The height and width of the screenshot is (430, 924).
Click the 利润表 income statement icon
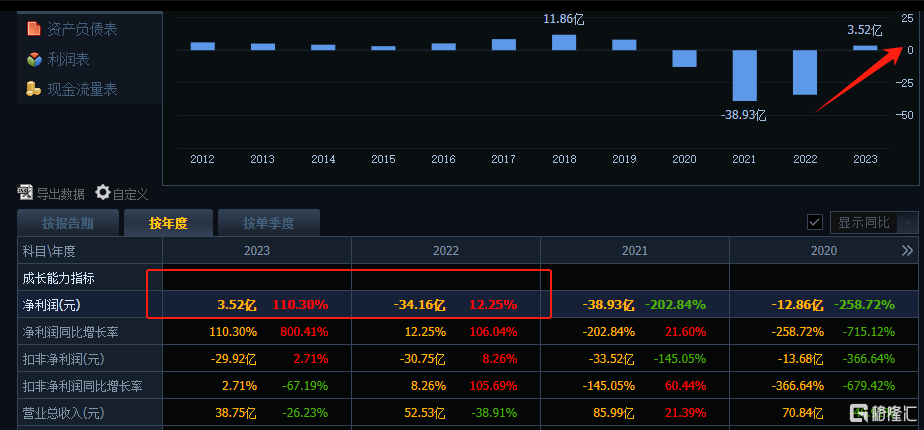pyautogui.click(x=33, y=59)
